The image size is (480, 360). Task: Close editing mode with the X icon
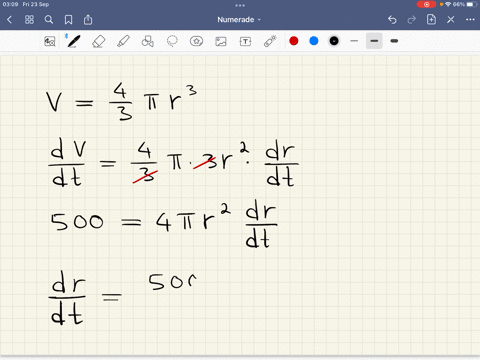pyautogui.click(x=451, y=20)
